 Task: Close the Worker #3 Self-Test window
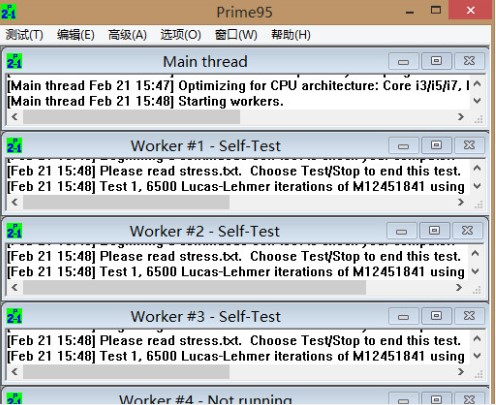tap(469, 316)
